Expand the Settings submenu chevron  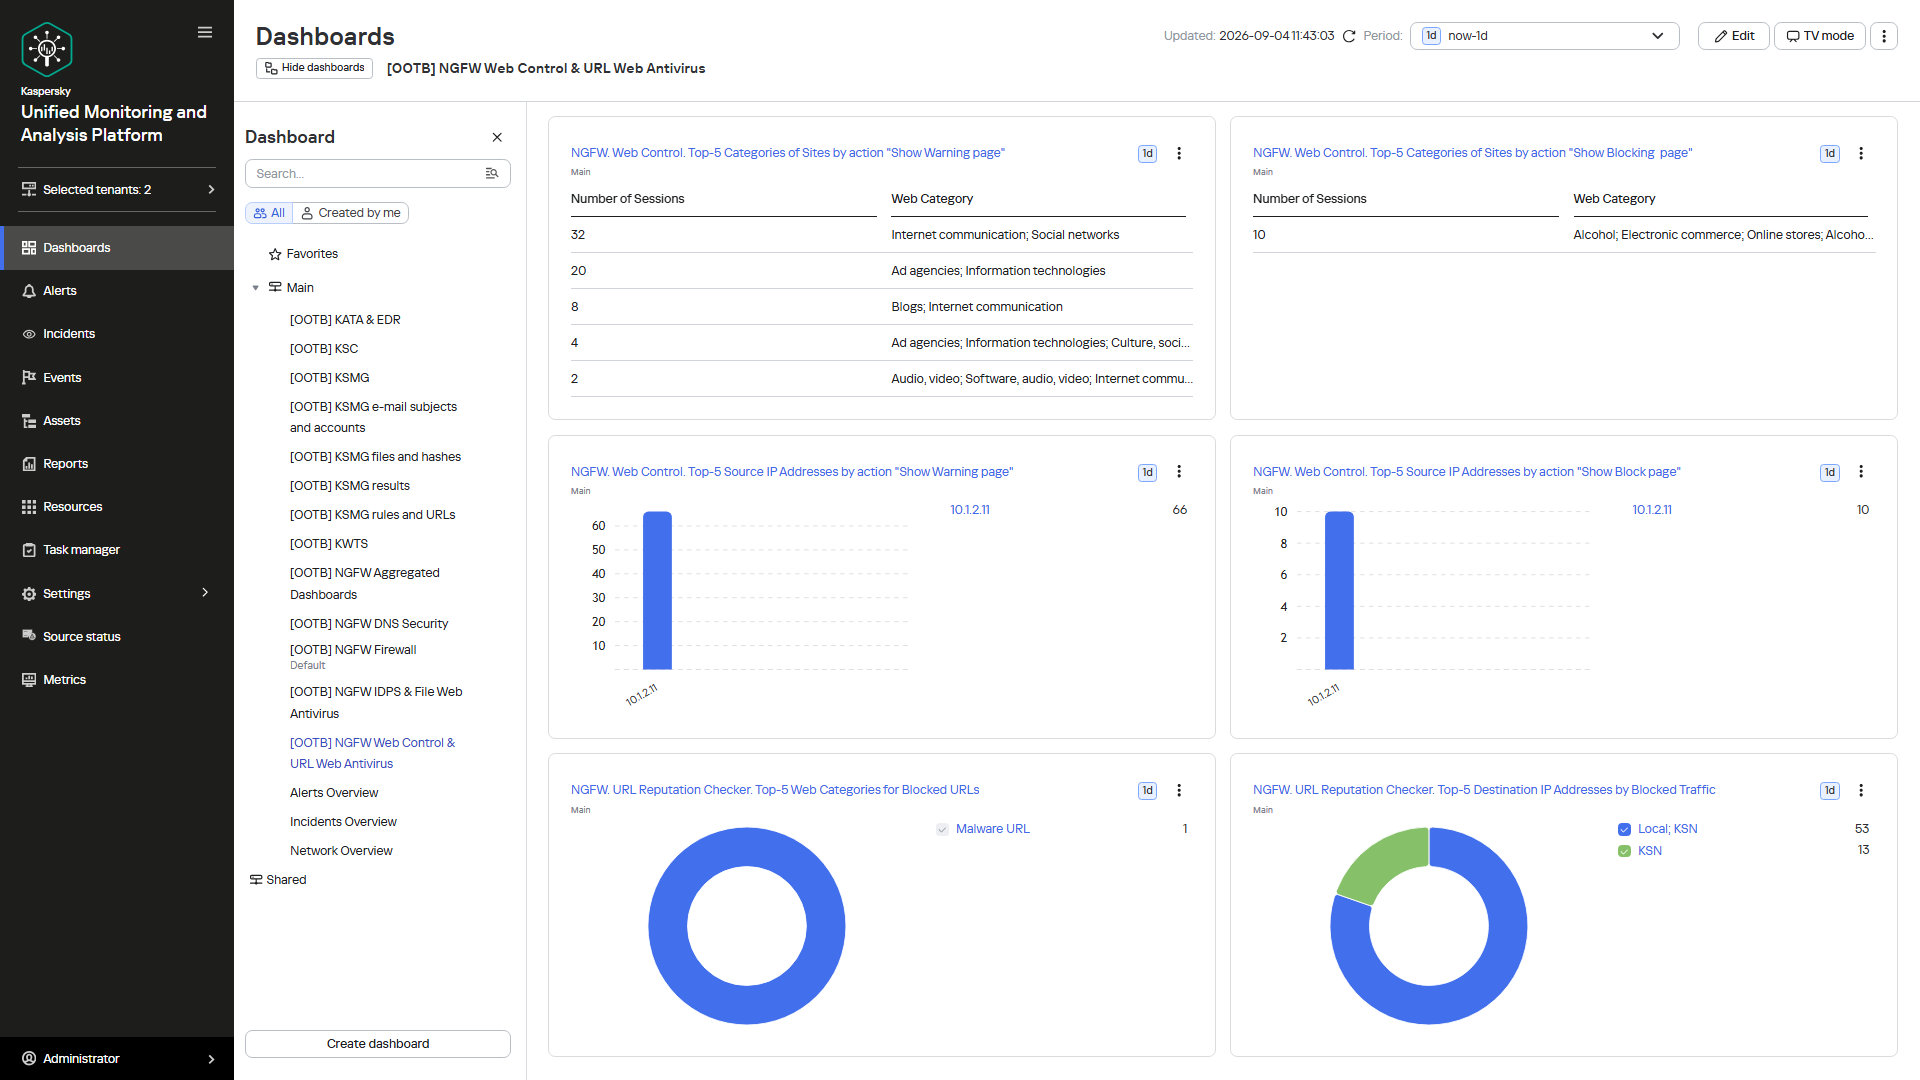[x=205, y=593]
